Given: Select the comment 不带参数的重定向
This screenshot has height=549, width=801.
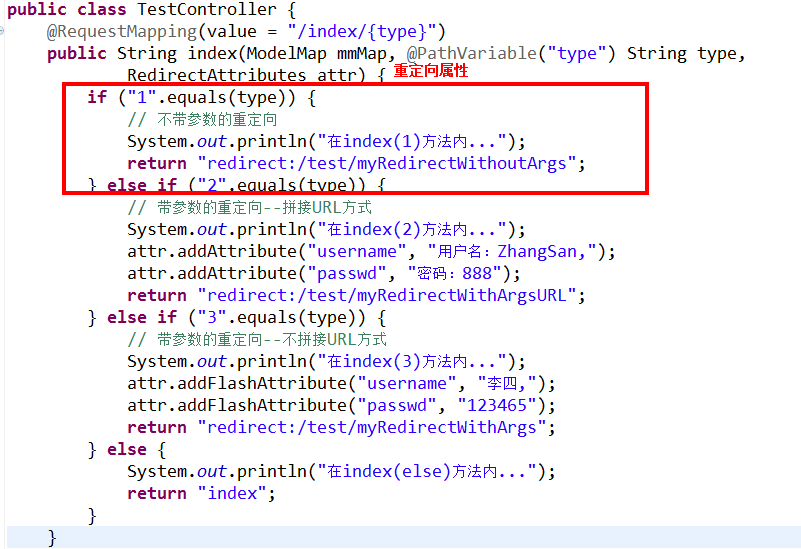Looking at the screenshot, I should click(202, 120).
